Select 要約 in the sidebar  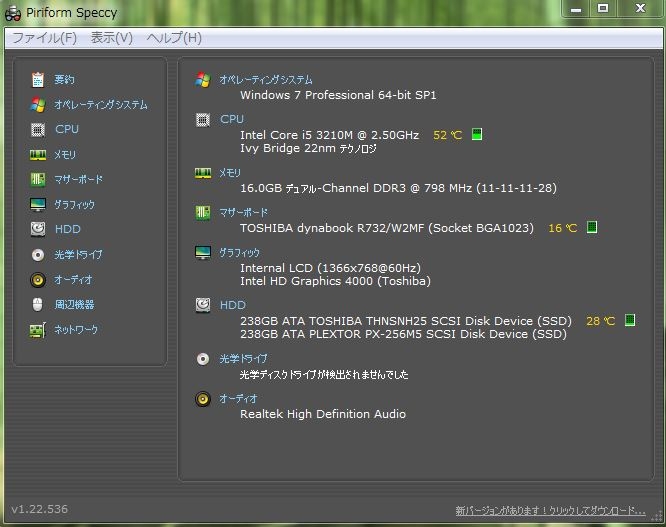64,79
